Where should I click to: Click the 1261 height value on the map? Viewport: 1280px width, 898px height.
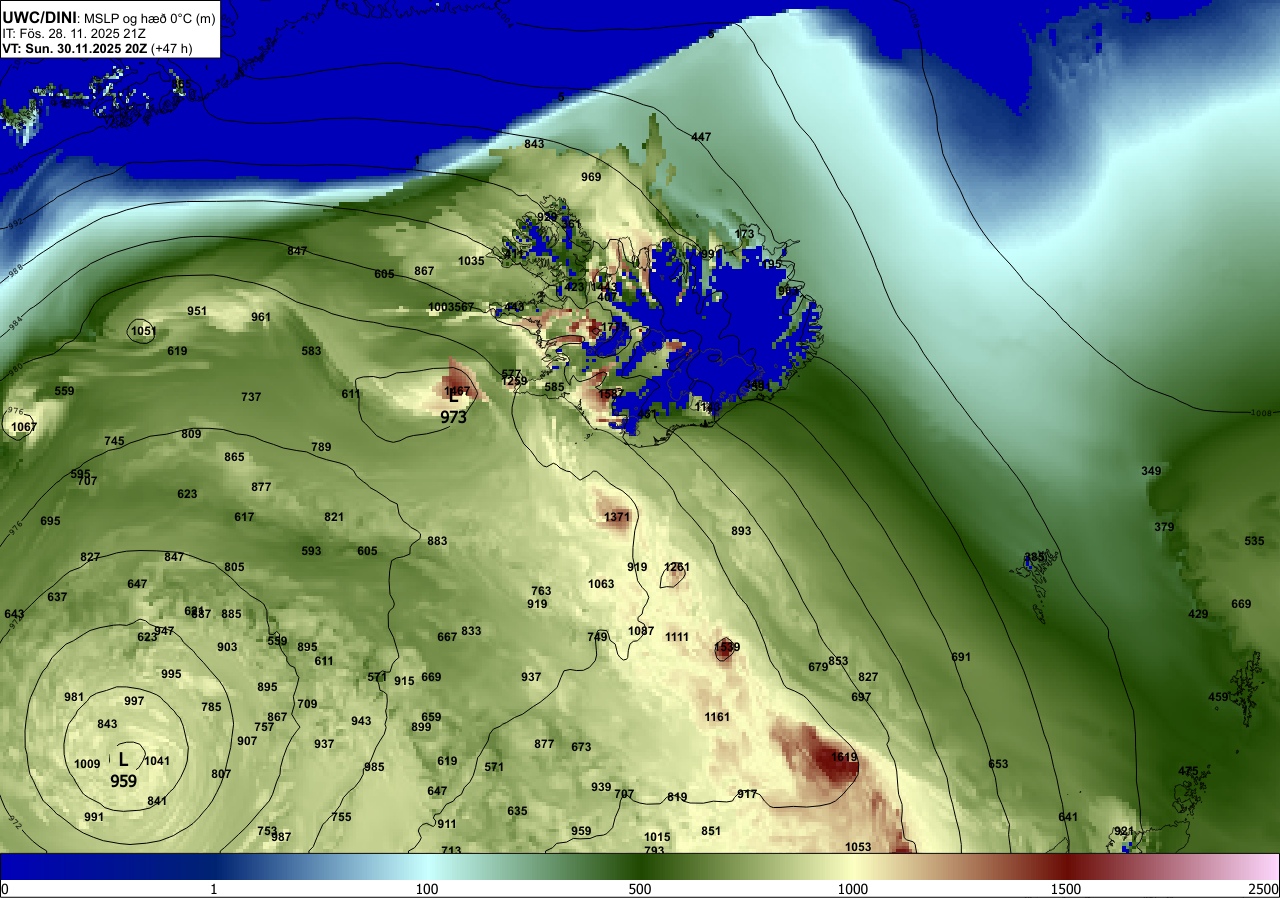[677, 567]
